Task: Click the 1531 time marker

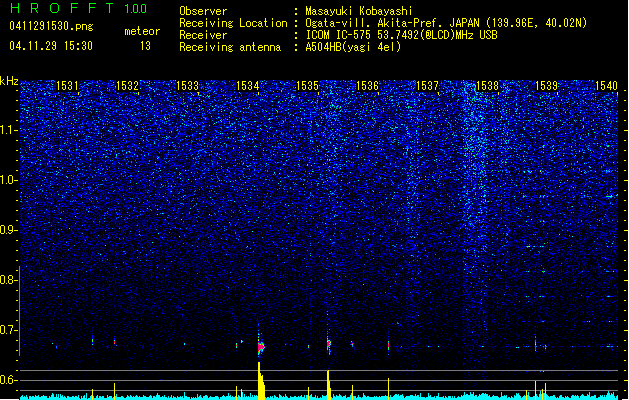Action: point(67,85)
